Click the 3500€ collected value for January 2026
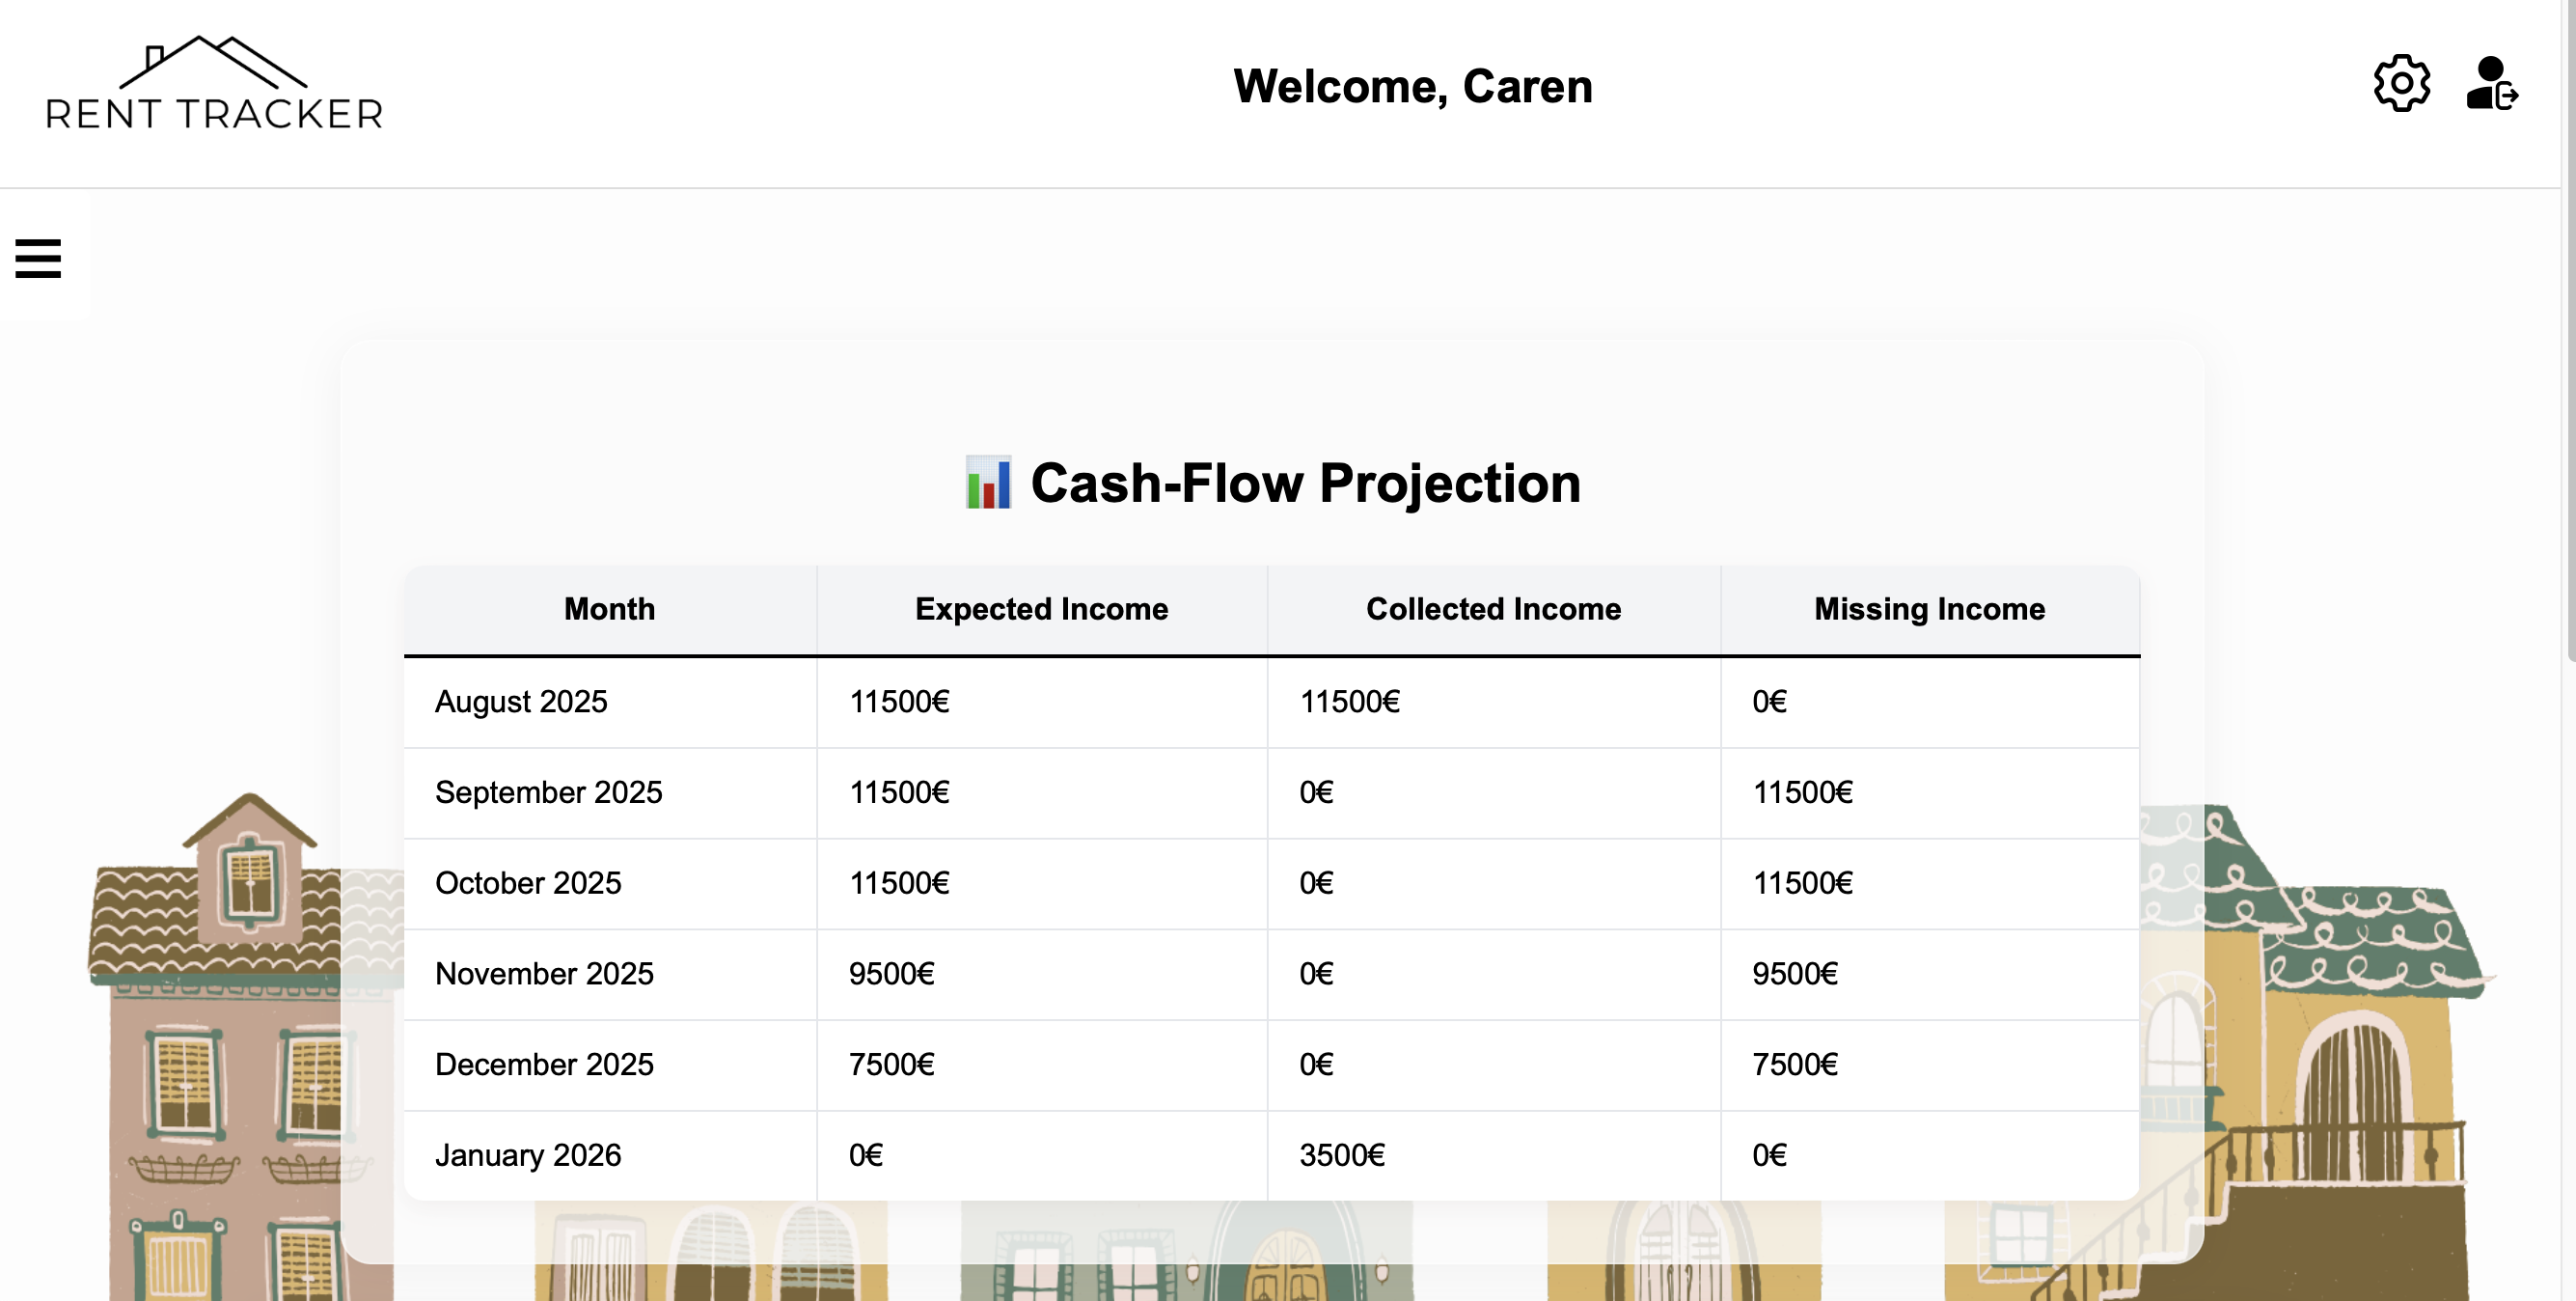2576x1301 pixels. [x=1341, y=1155]
